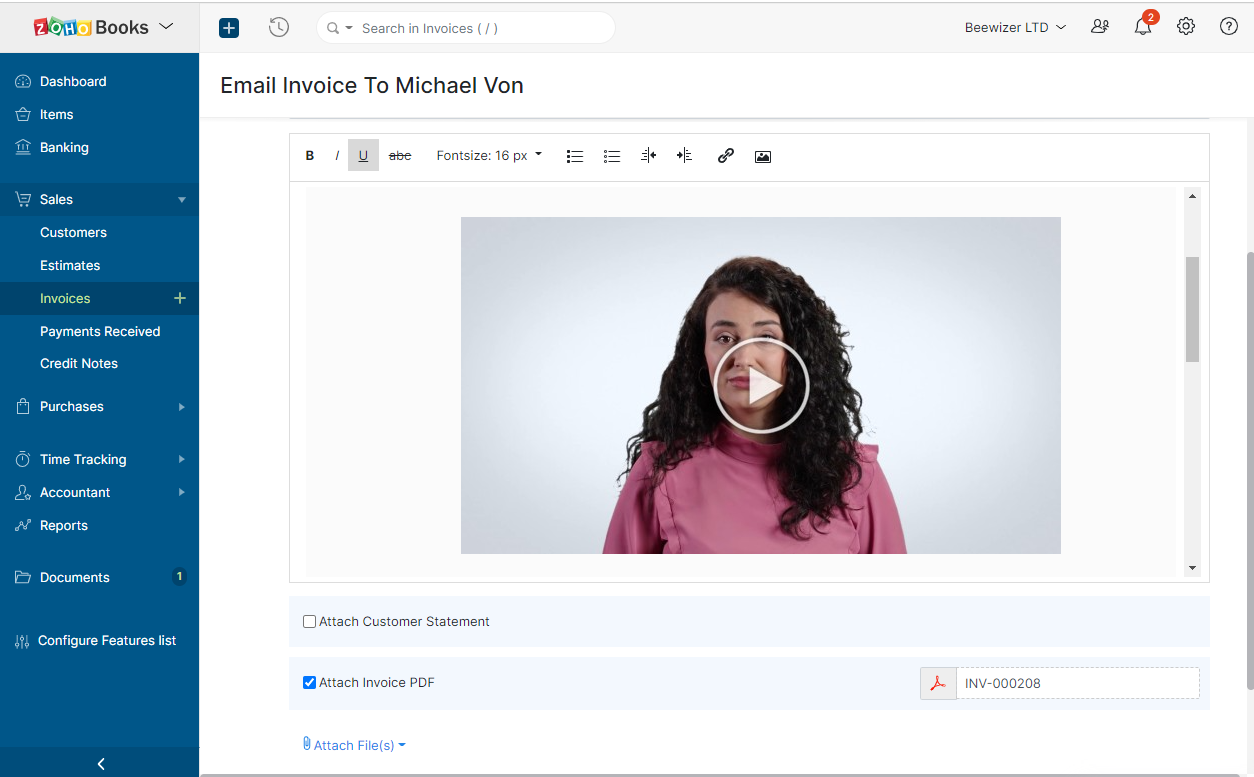Click the insert image icon
Screen dimensions: 1254x777
tap(763, 156)
